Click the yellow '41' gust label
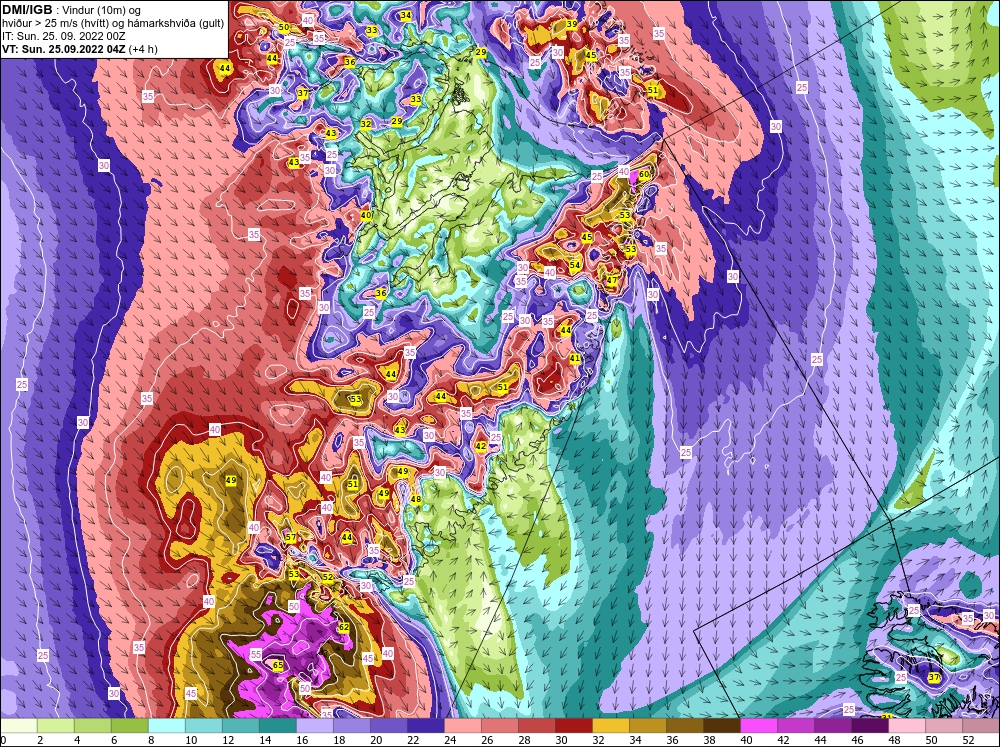The width and height of the screenshot is (1000, 747). (x=575, y=359)
